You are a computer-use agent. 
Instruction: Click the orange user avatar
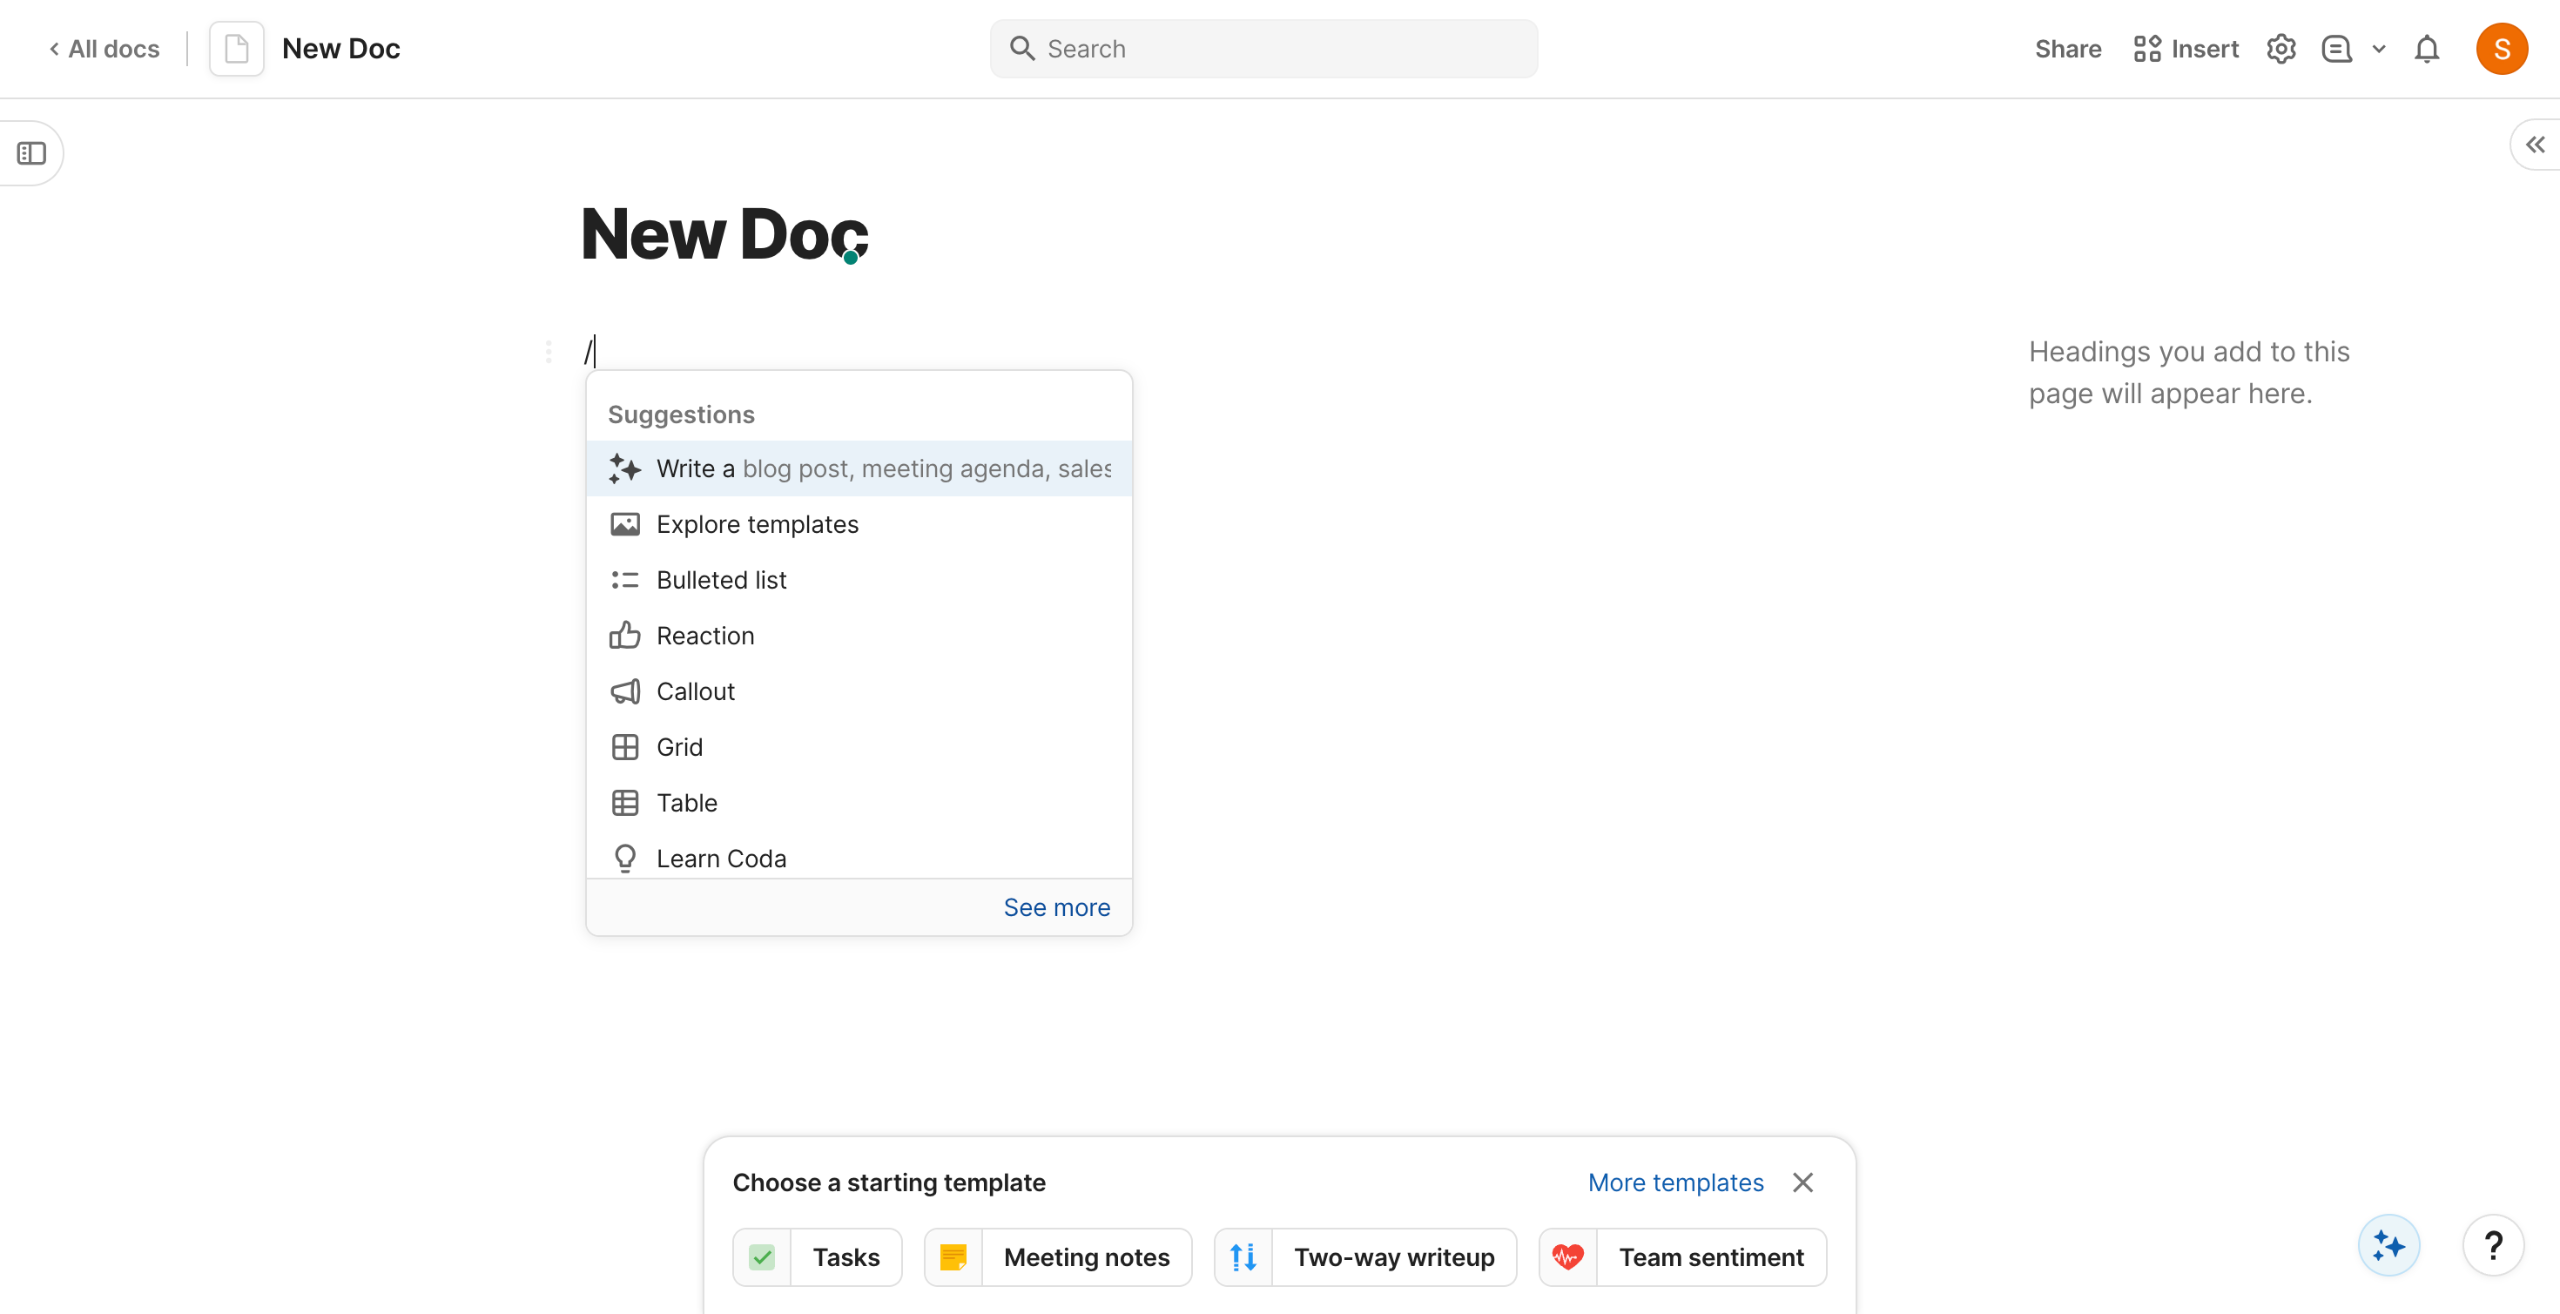click(2502, 49)
